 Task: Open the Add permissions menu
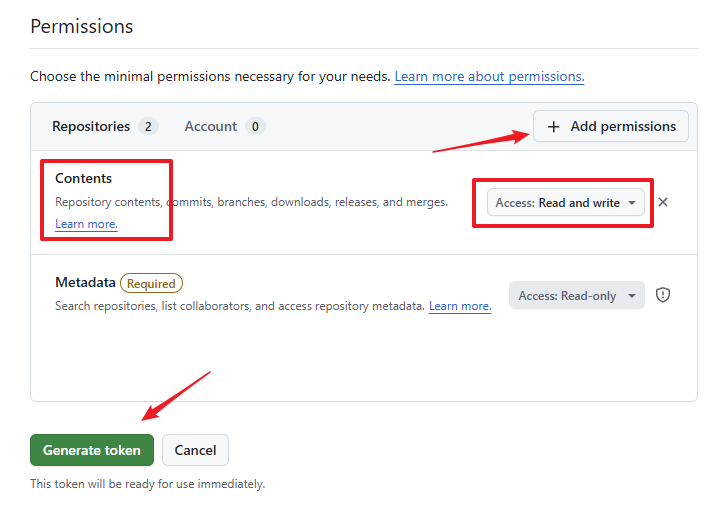click(x=611, y=126)
